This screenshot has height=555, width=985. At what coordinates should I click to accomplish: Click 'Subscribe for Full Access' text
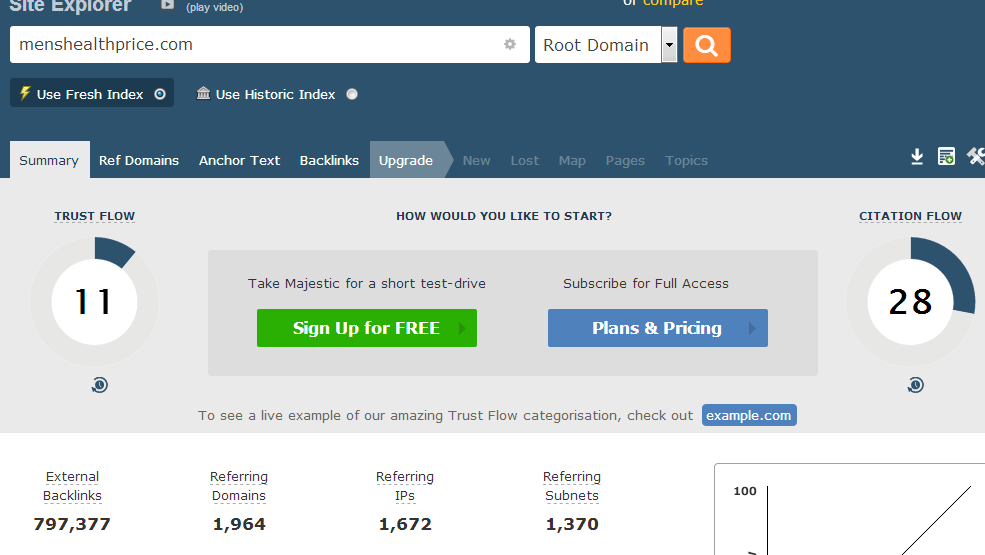[646, 283]
